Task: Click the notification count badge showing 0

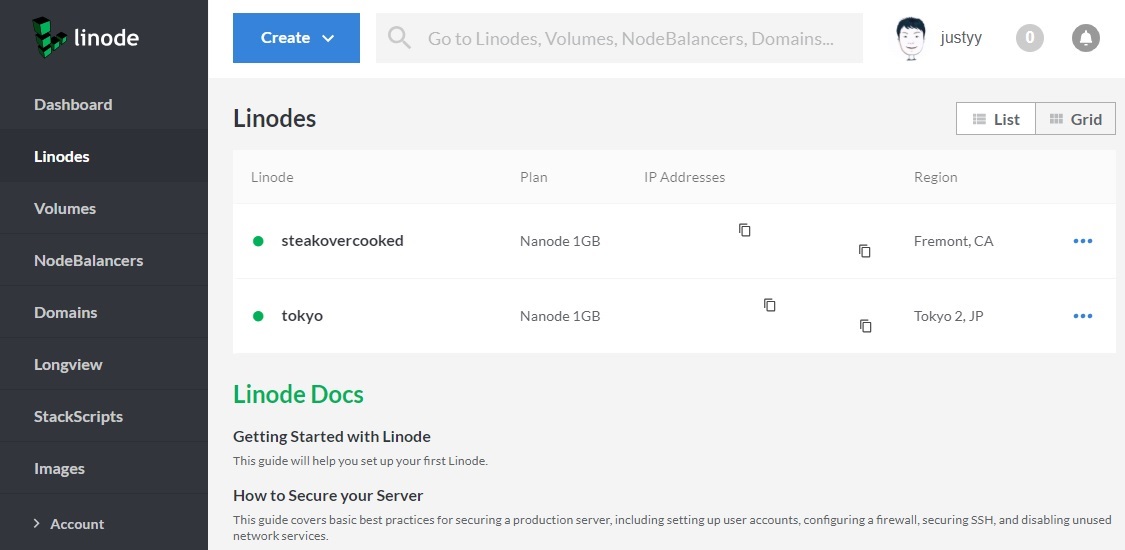Action: 1030,38
